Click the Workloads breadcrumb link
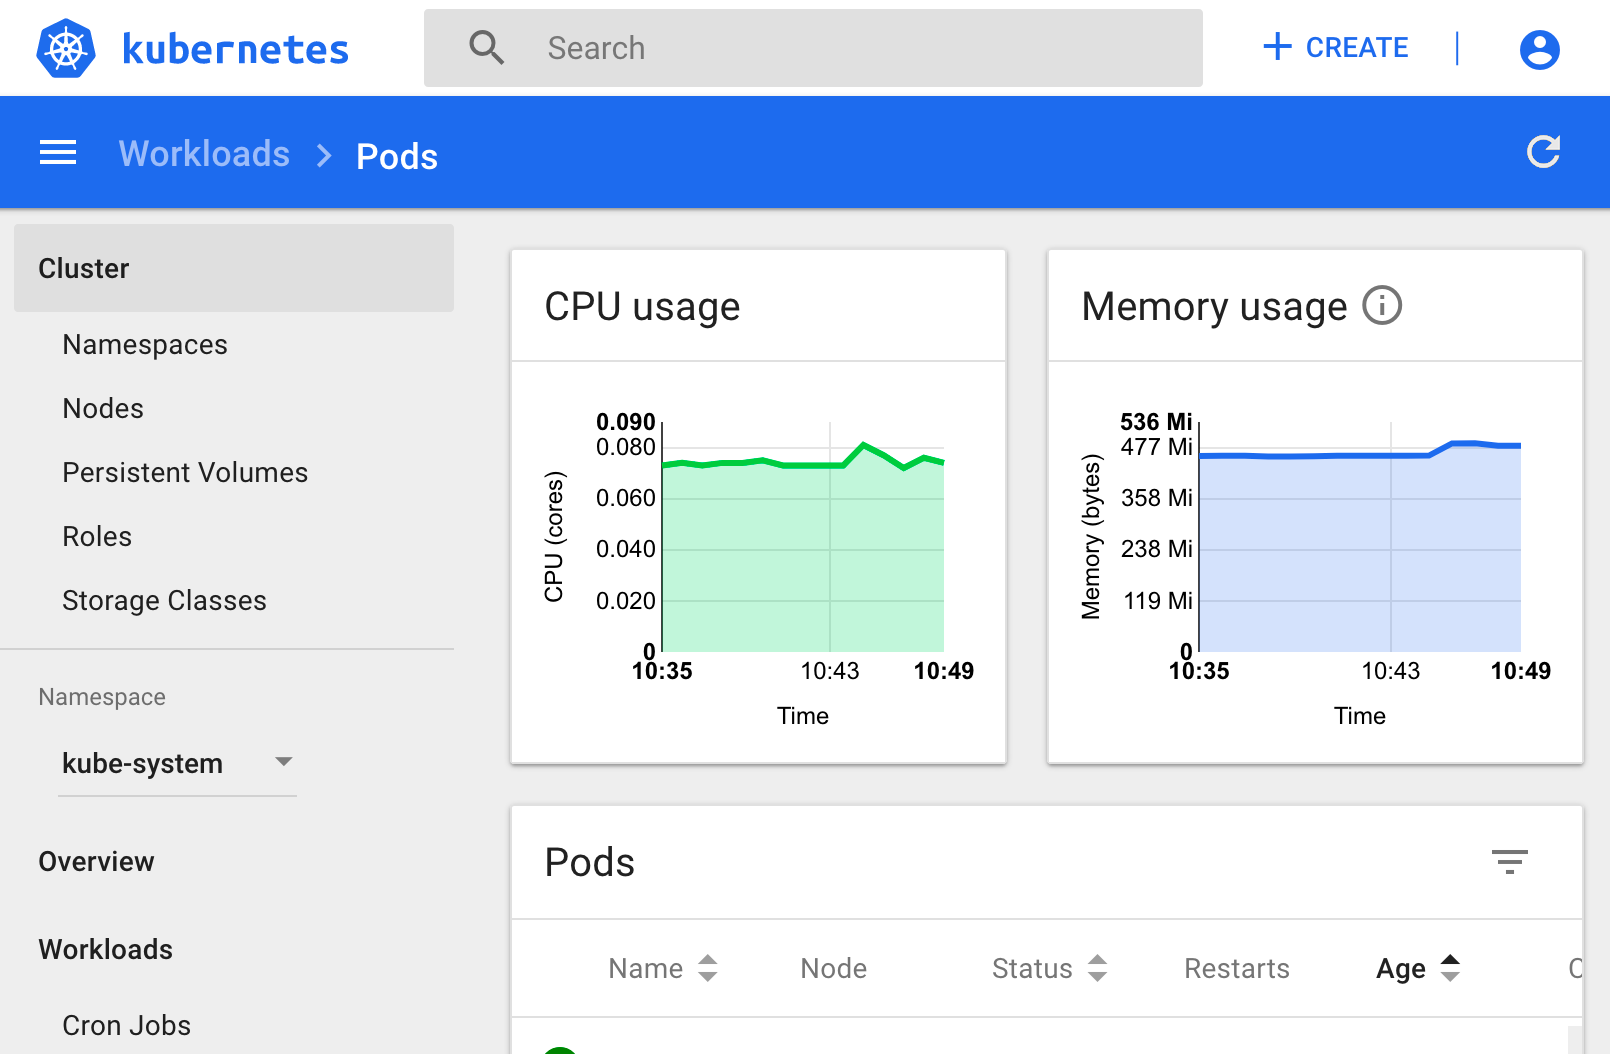Viewport: 1610px width, 1054px height. pyautogui.click(x=204, y=154)
